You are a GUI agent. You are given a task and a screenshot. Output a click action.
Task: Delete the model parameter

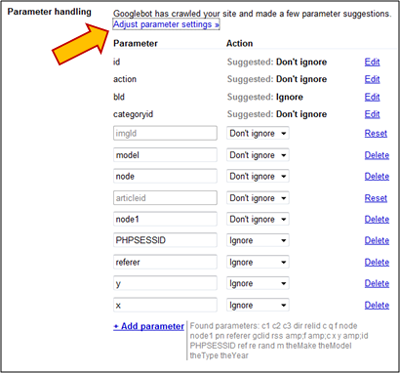point(377,155)
